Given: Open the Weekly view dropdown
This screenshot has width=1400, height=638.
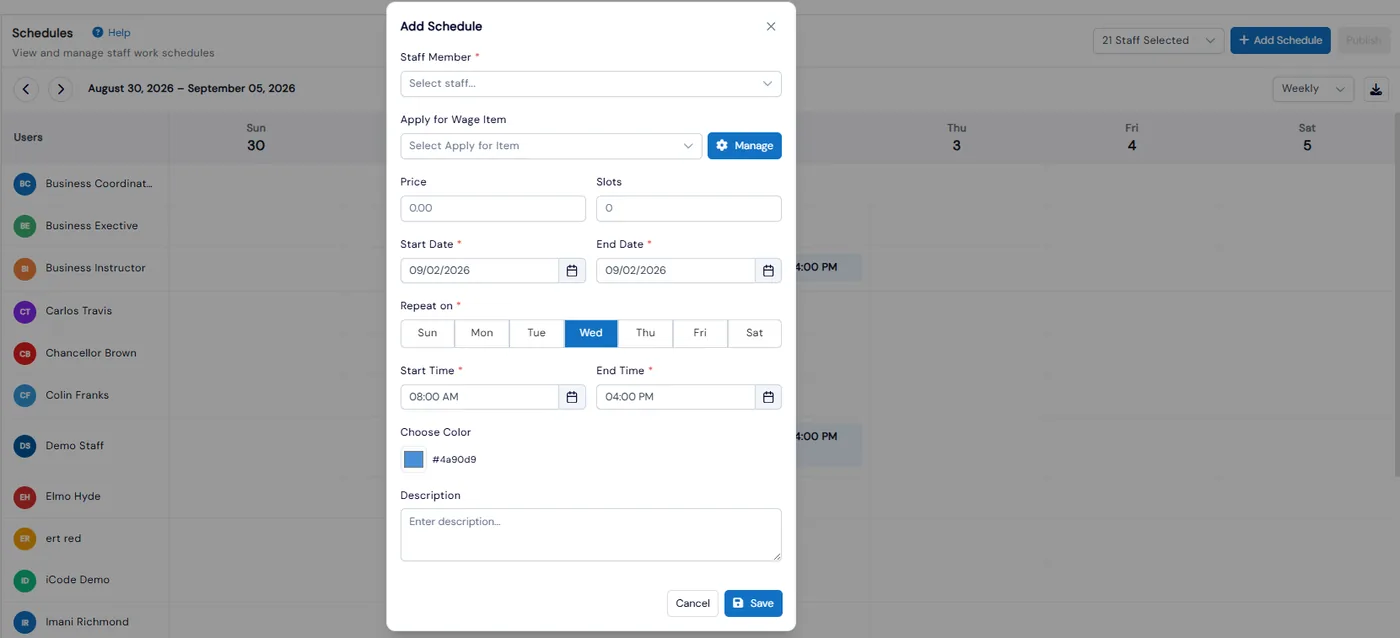Looking at the screenshot, I should click(1314, 89).
